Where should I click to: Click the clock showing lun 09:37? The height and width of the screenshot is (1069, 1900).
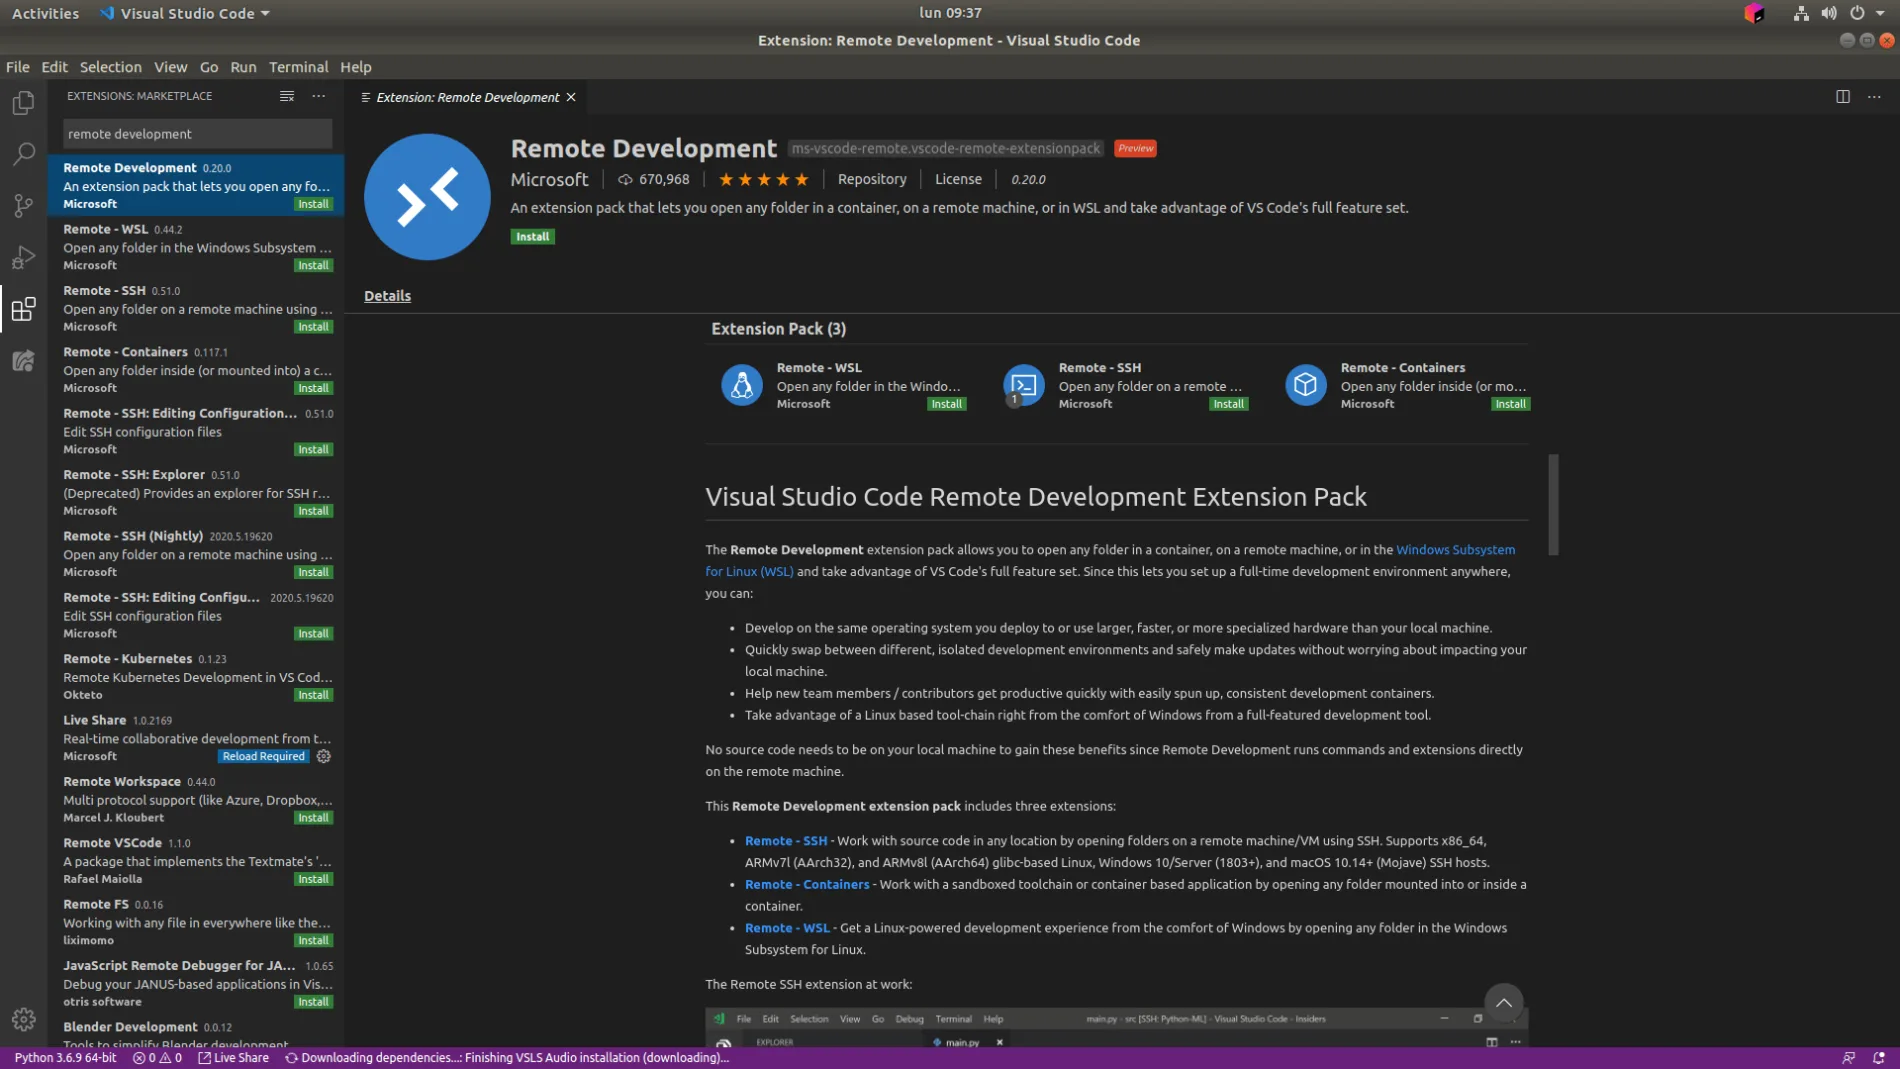point(950,13)
